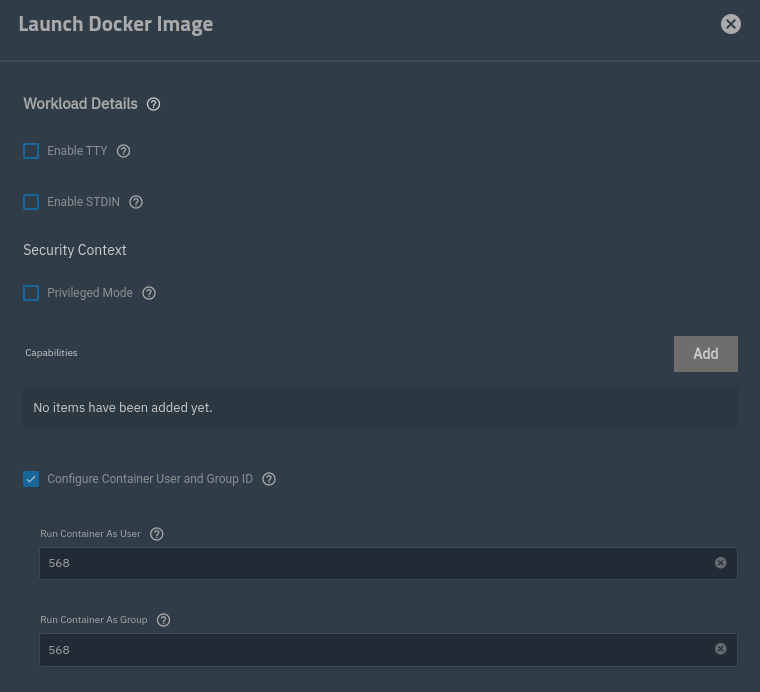Show help for Enable STDIN option

coord(137,202)
